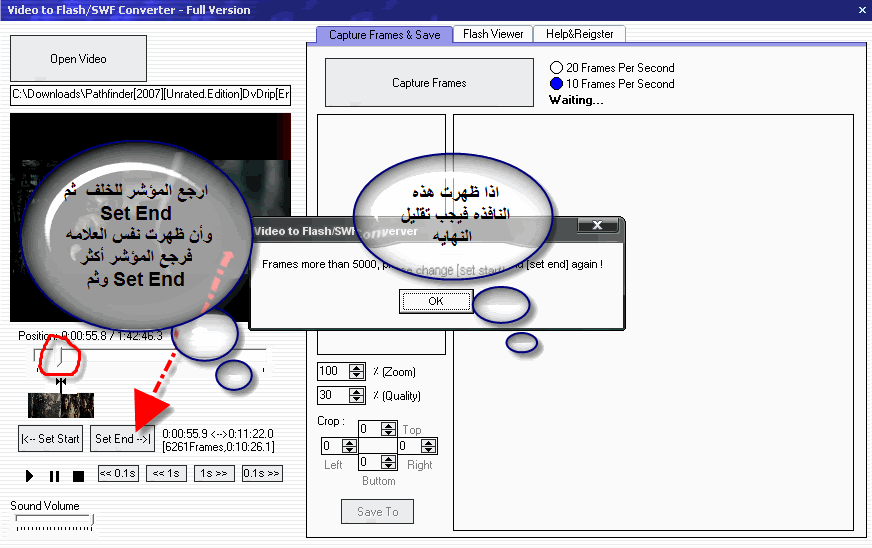The image size is (872, 548).
Task: Stop video playback with the square icon
Action: click(78, 476)
